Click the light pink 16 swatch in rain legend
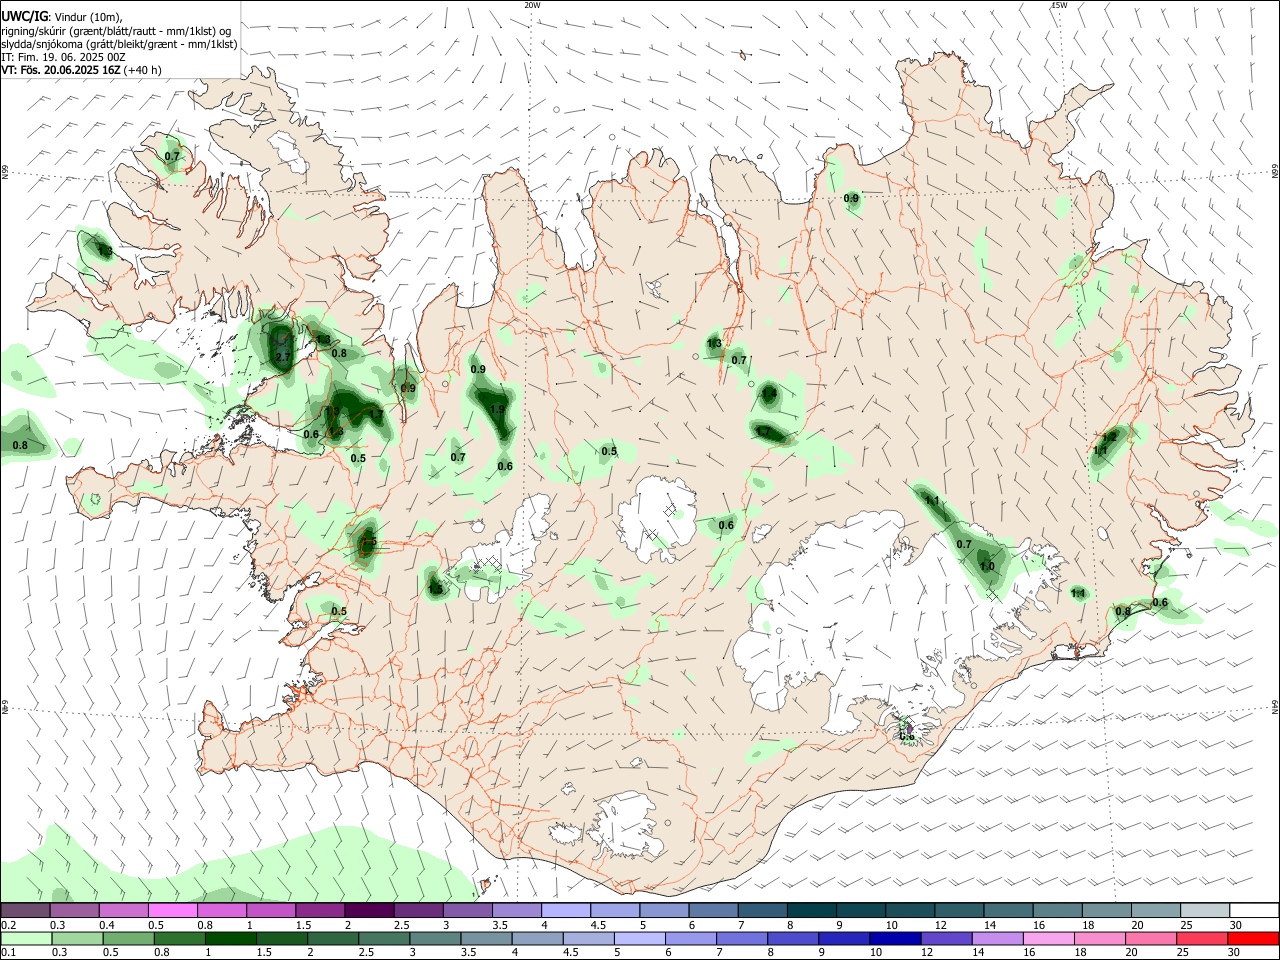 click(x=1050, y=939)
